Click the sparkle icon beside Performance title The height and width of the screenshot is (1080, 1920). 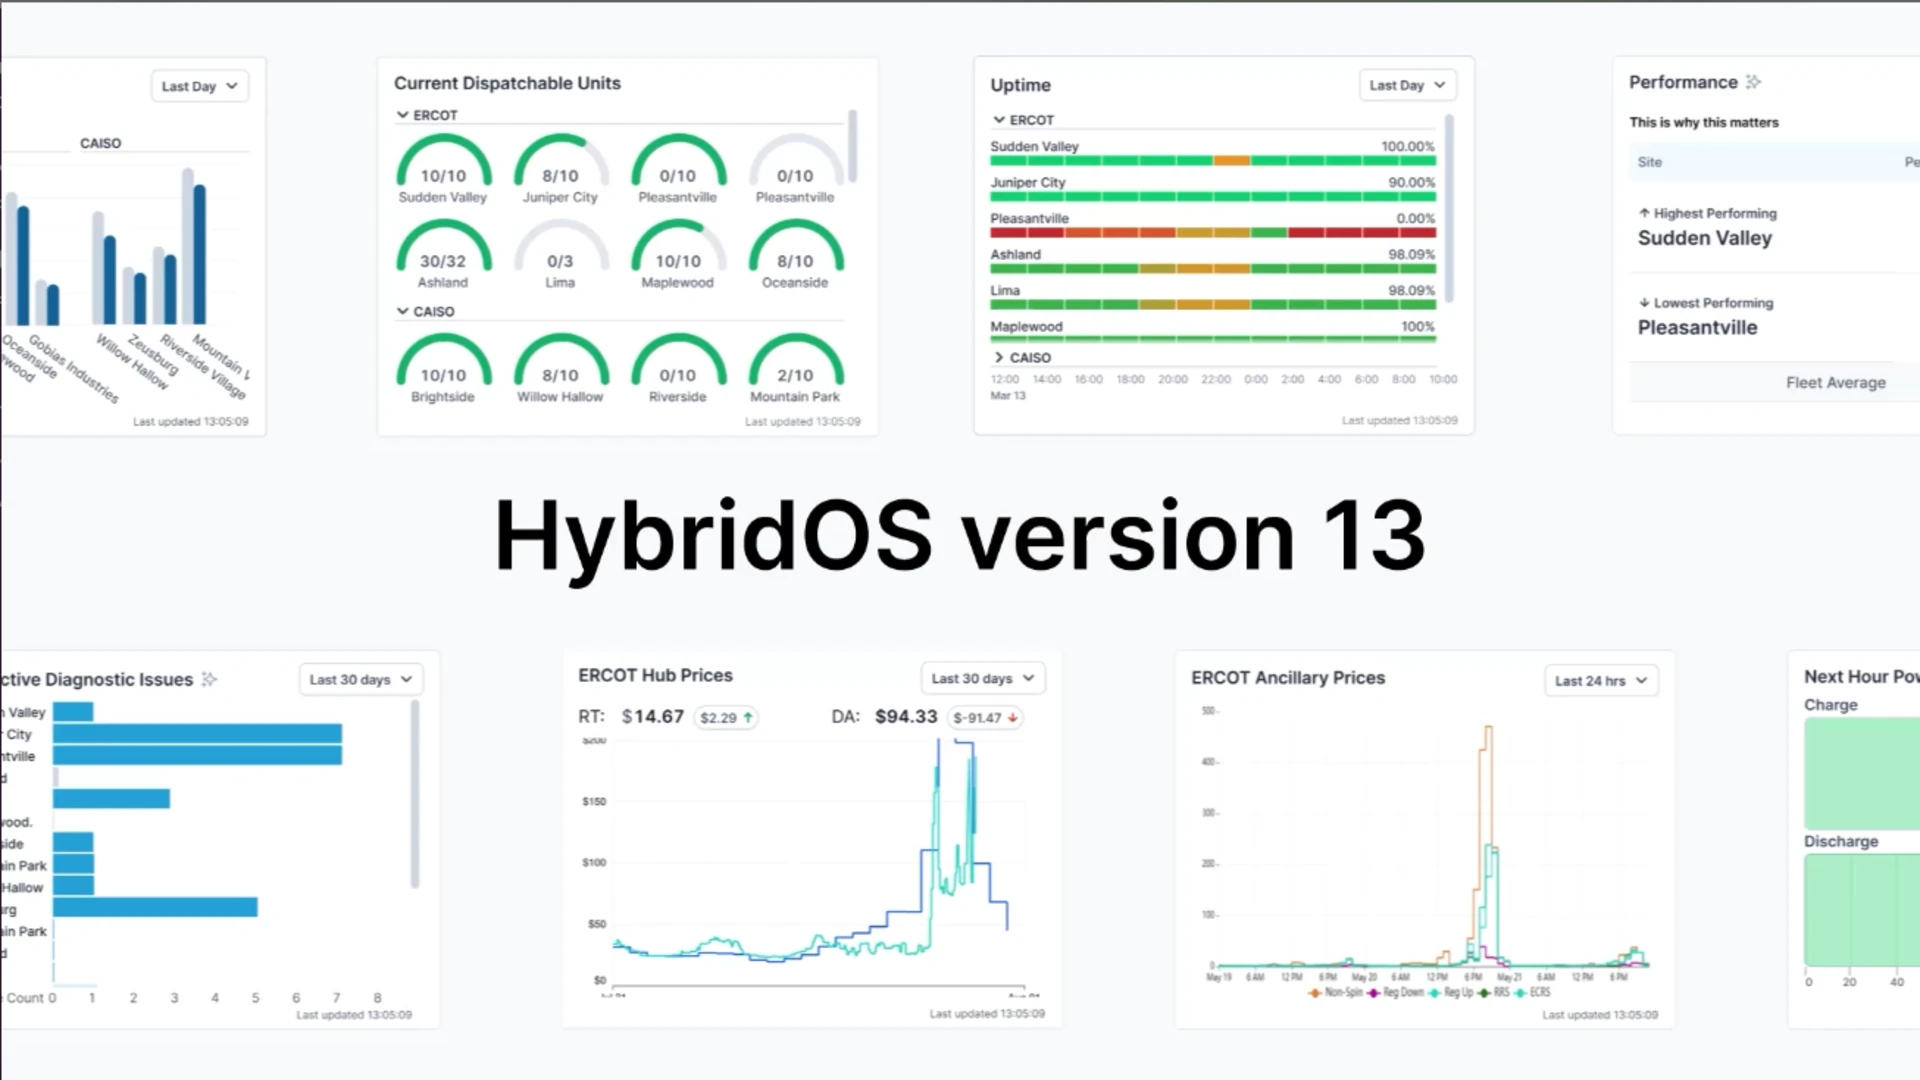(x=1755, y=82)
